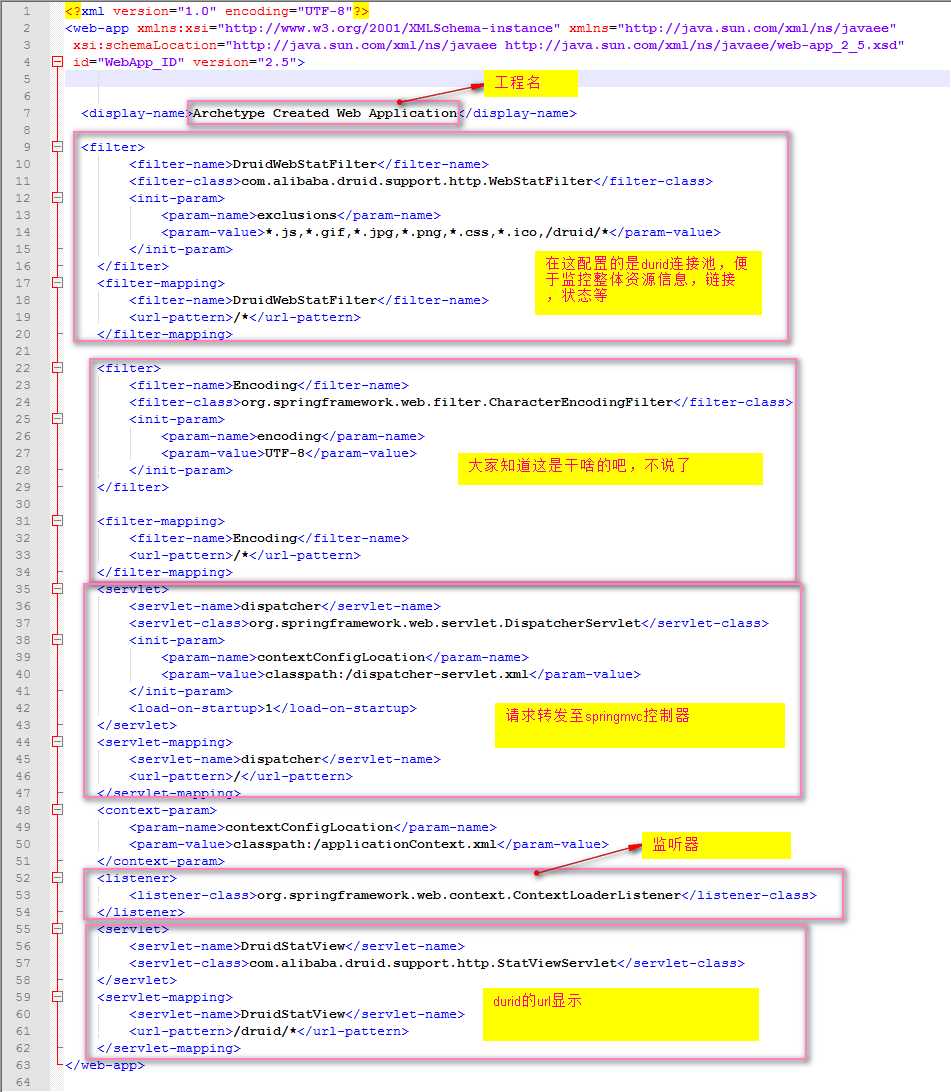
Task: Click 'Encoding' filter-name on line 32
Action: (x=265, y=538)
